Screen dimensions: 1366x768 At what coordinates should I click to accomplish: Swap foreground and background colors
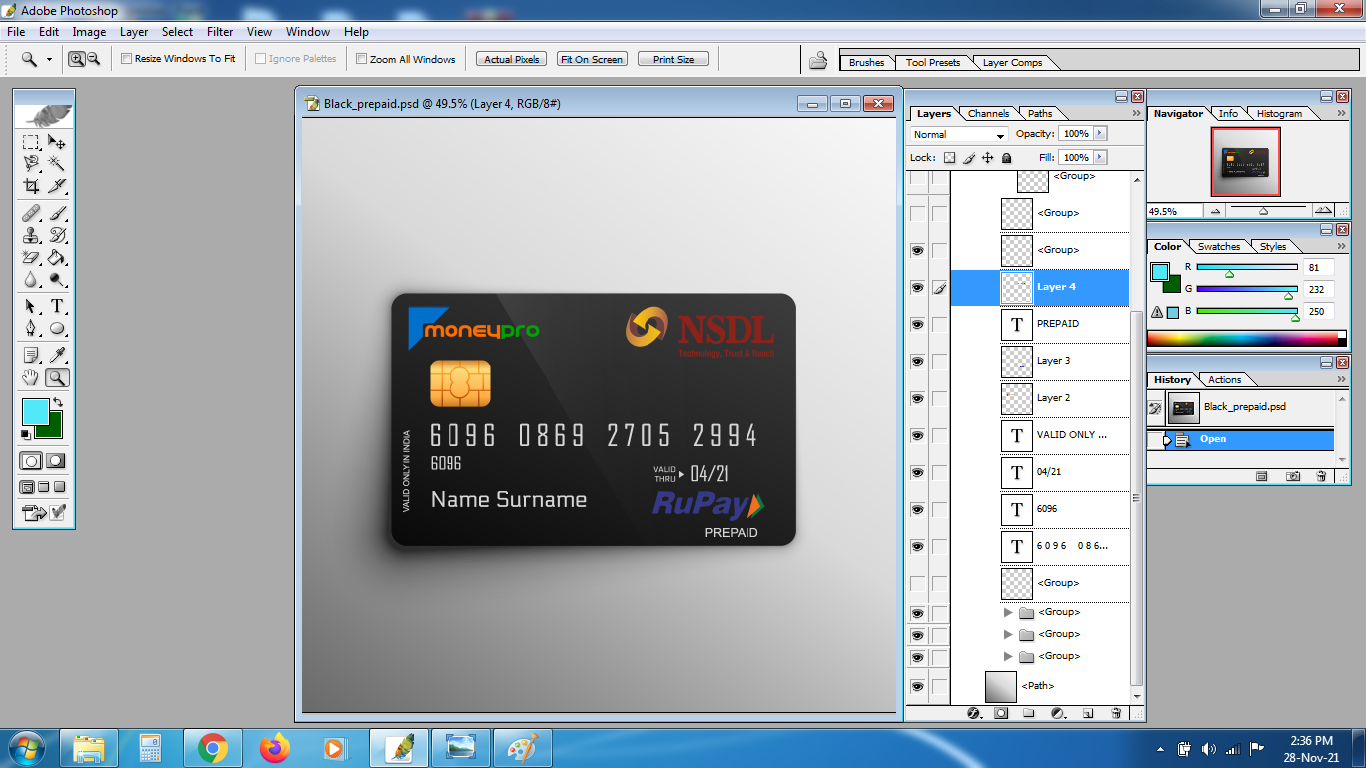(58, 402)
